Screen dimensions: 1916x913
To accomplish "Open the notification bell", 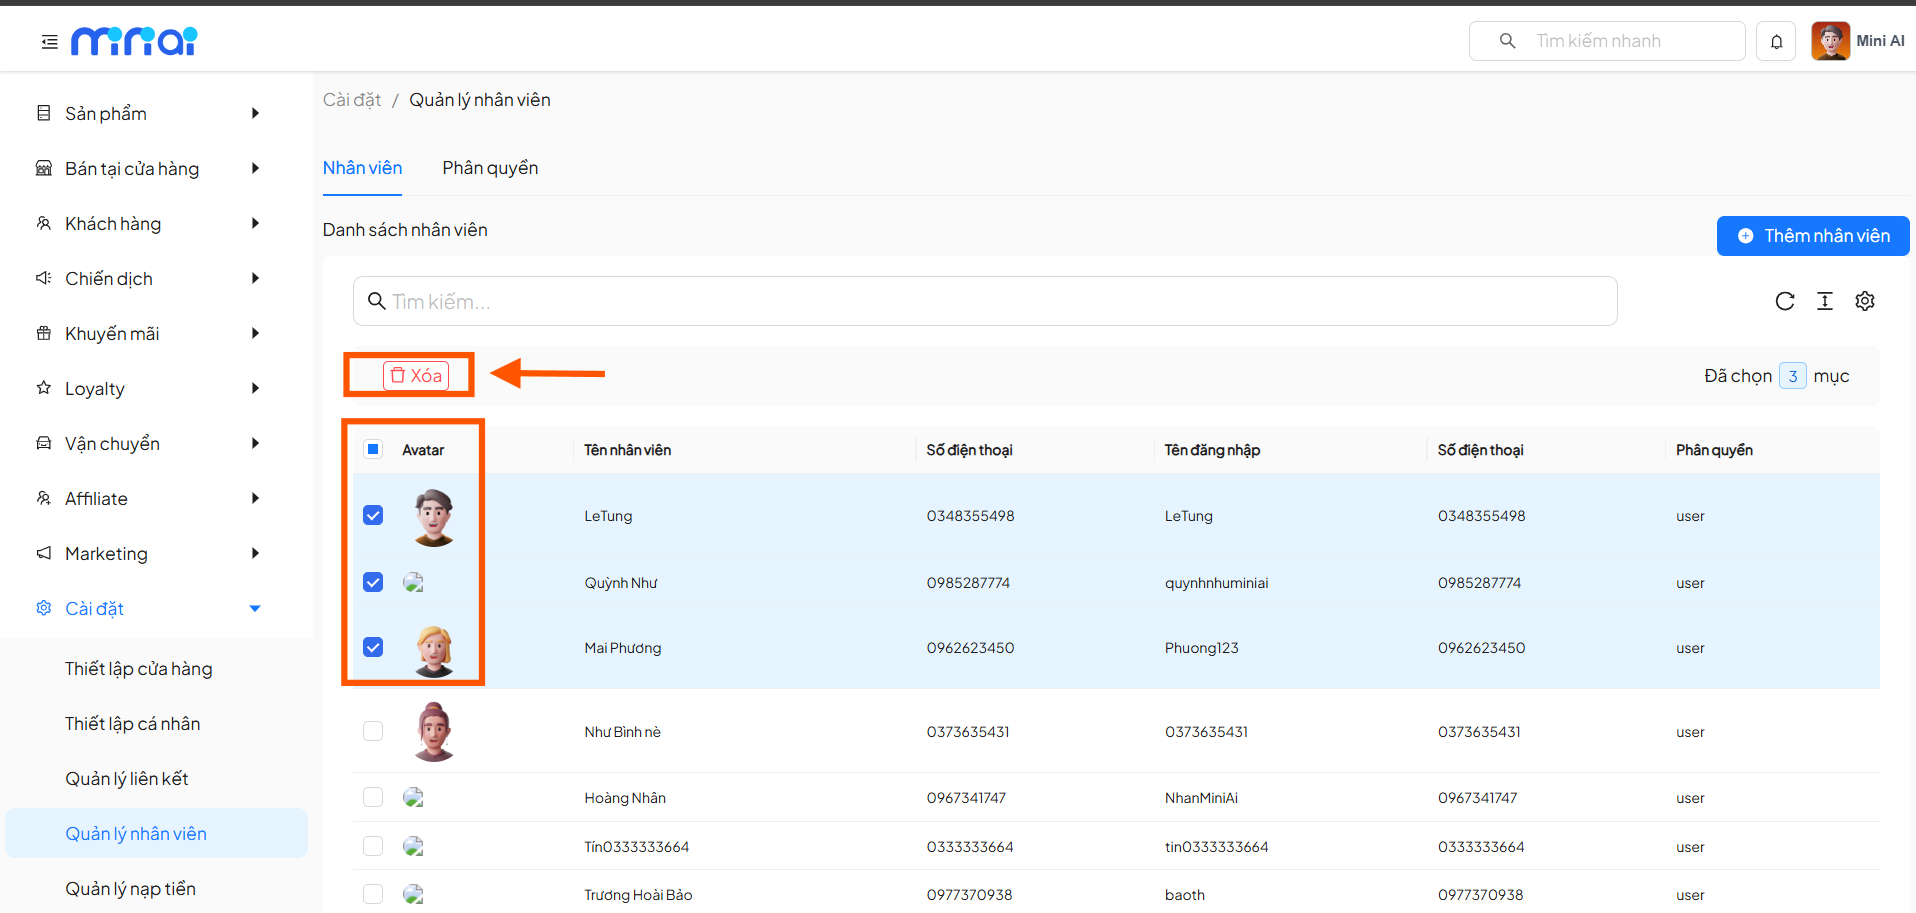I will point(1776,41).
